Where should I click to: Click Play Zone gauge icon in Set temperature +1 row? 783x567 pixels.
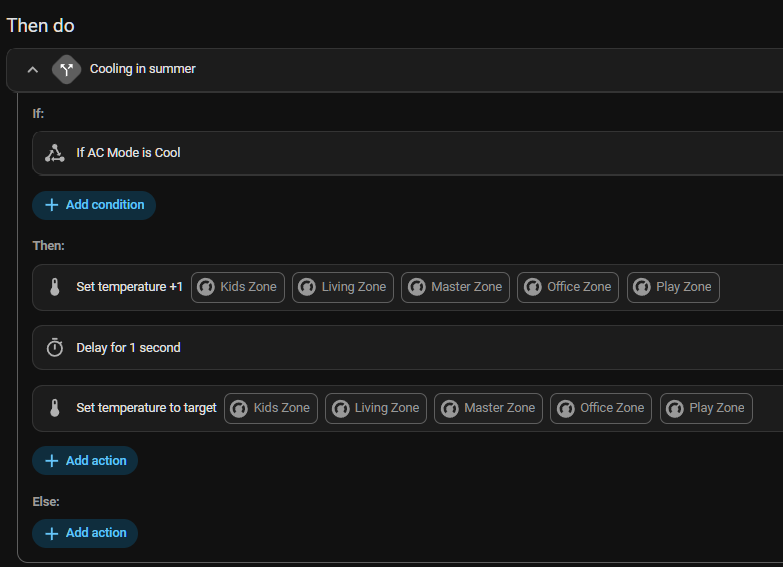coord(642,287)
